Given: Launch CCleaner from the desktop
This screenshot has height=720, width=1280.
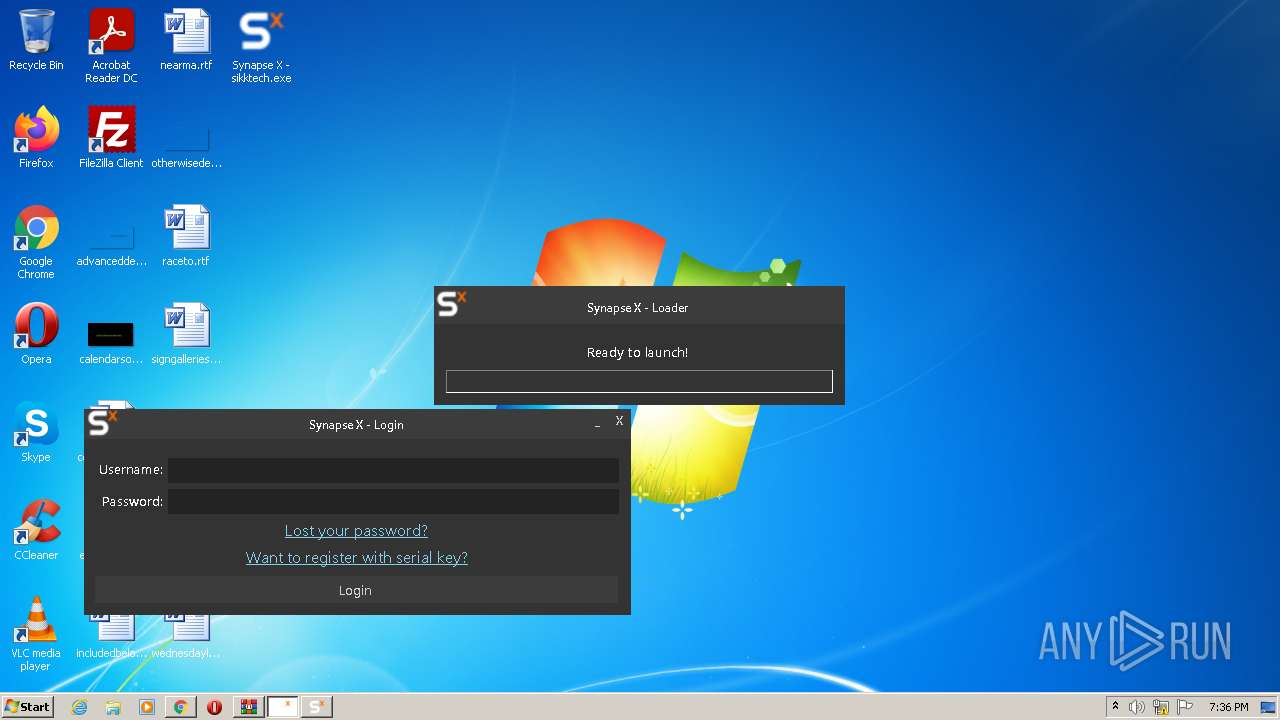Looking at the screenshot, I should click(x=36, y=530).
